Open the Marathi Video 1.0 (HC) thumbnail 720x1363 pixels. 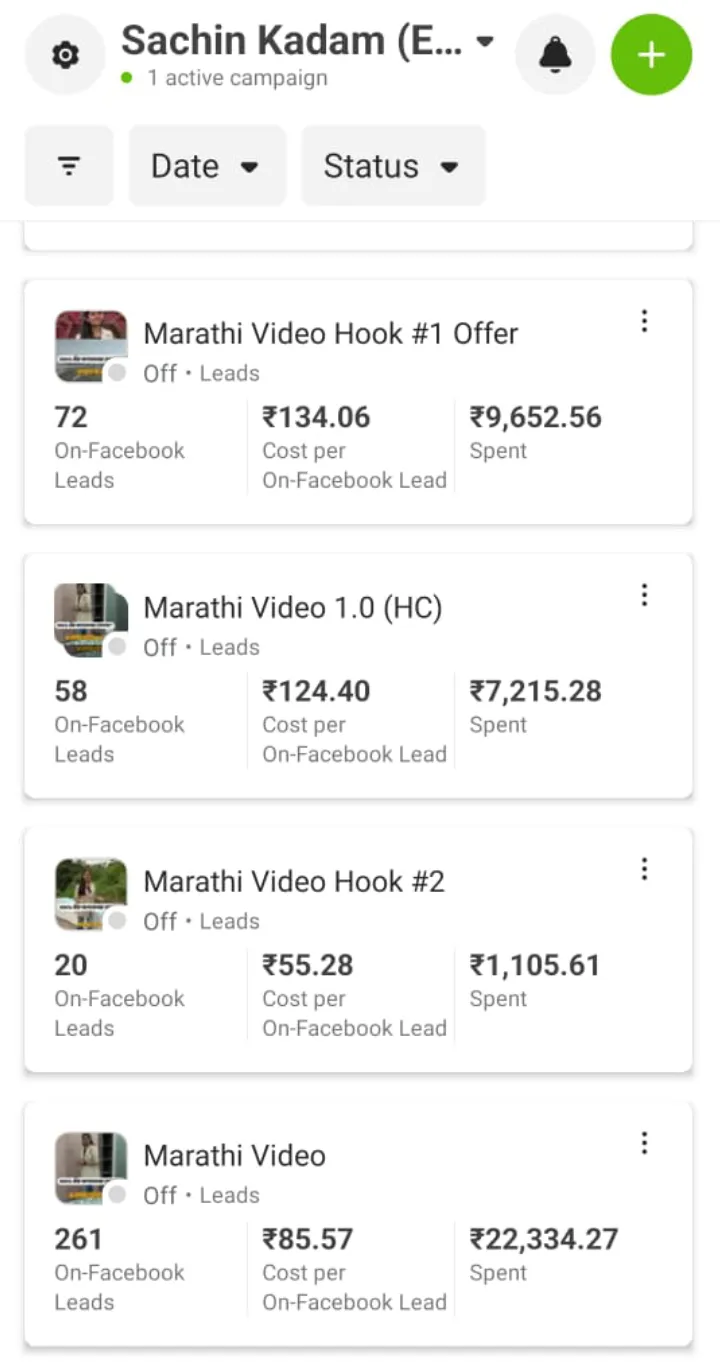coord(90,619)
